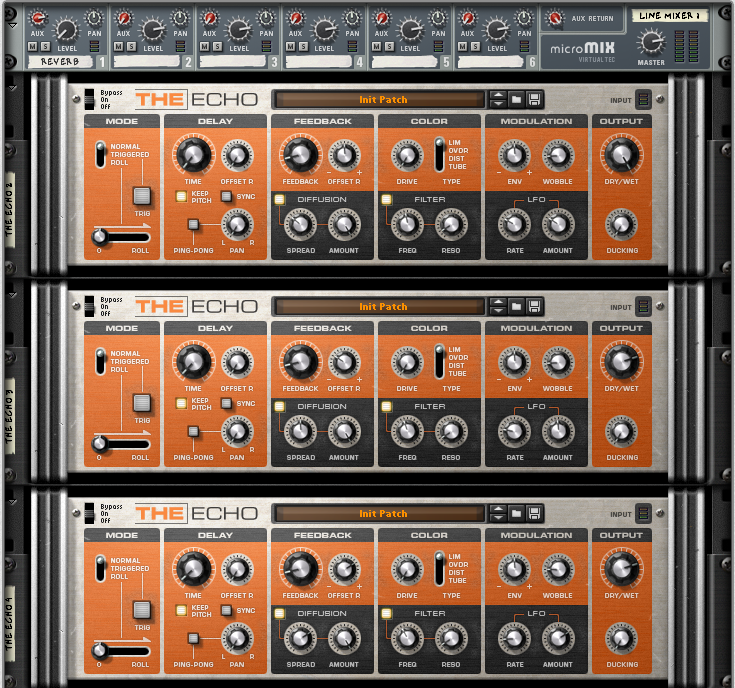Solo mixer channel 2

click(x=128, y=46)
